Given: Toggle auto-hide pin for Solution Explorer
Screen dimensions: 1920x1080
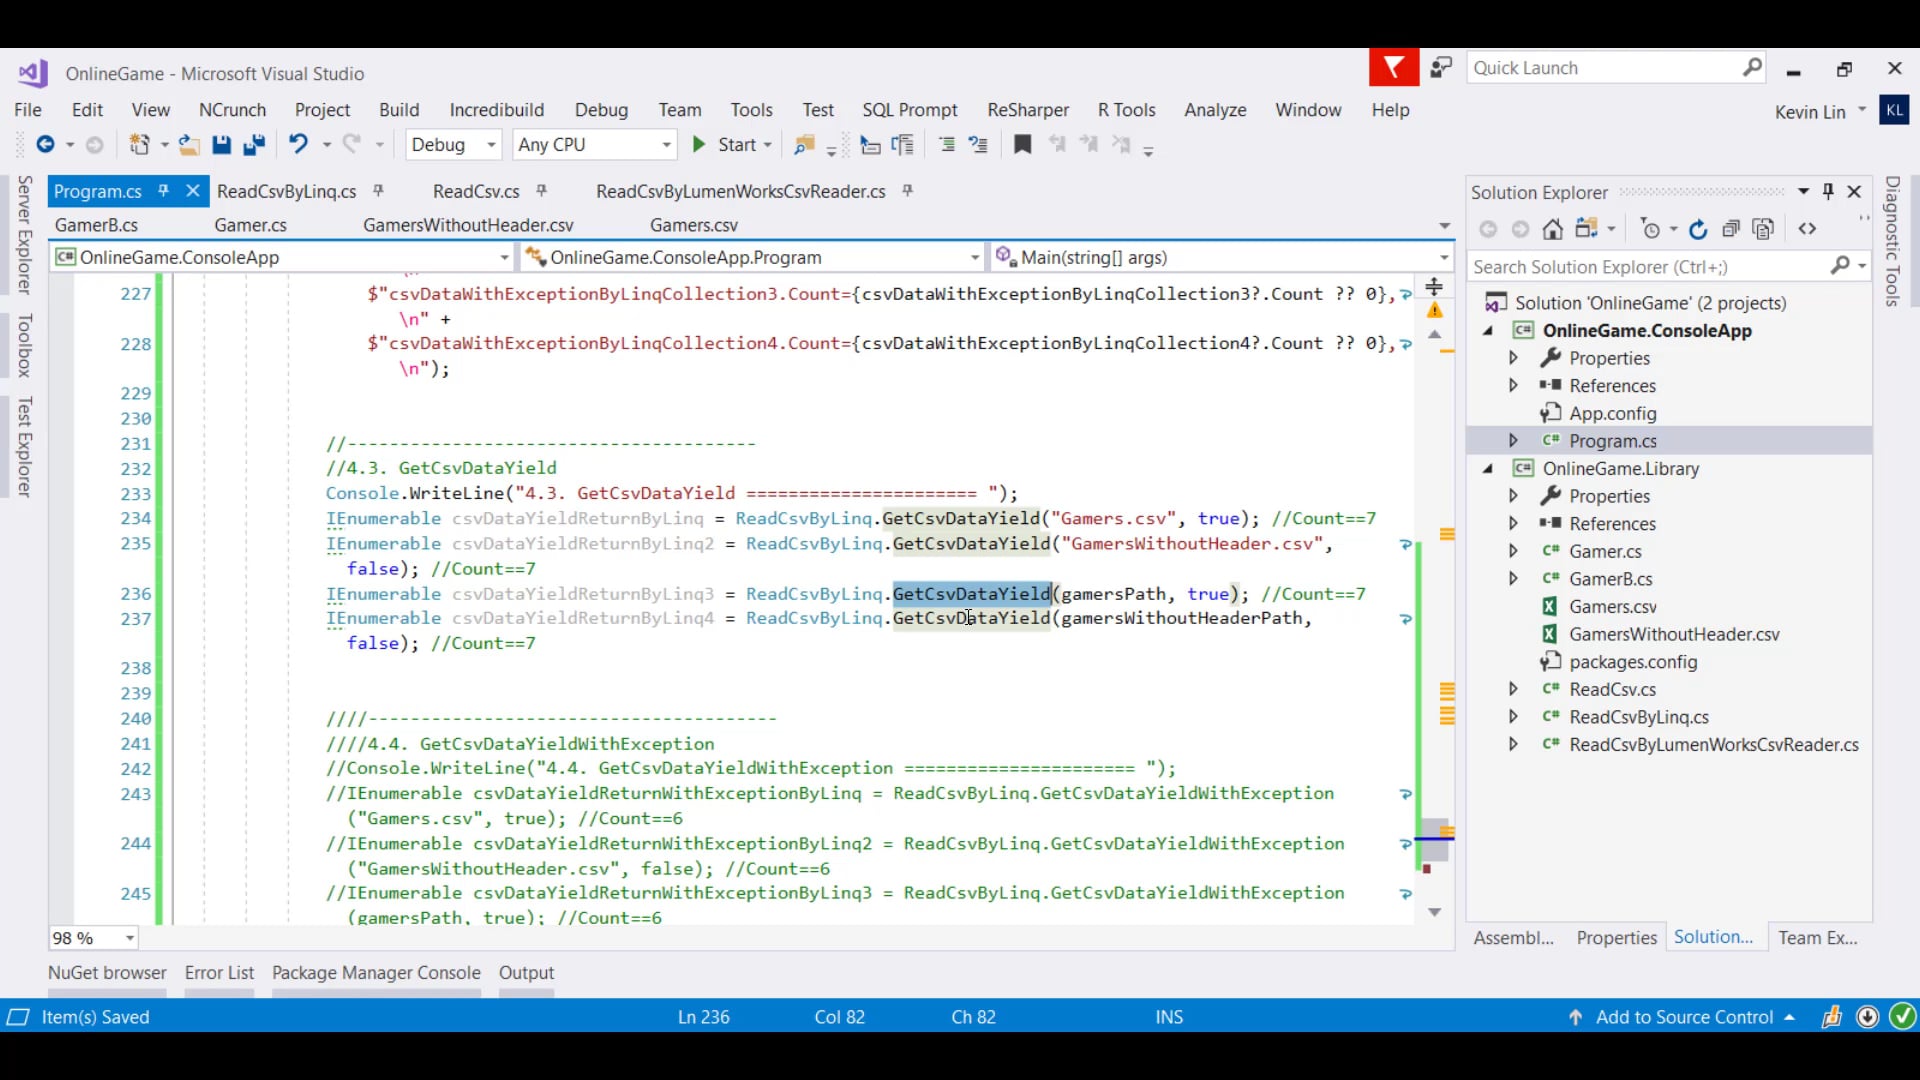Looking at the screenshot, I should 1828,191.
